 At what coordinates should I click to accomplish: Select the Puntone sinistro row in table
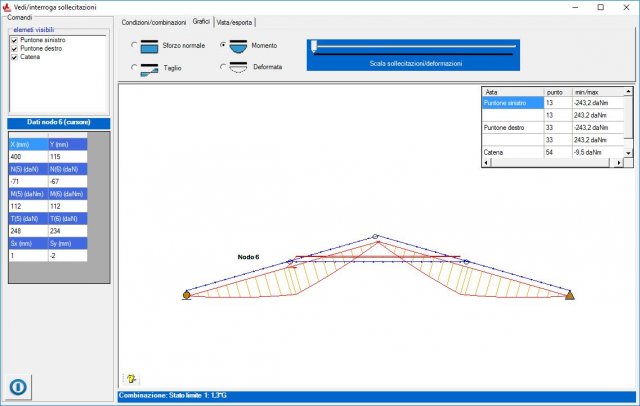coord(513,103)
